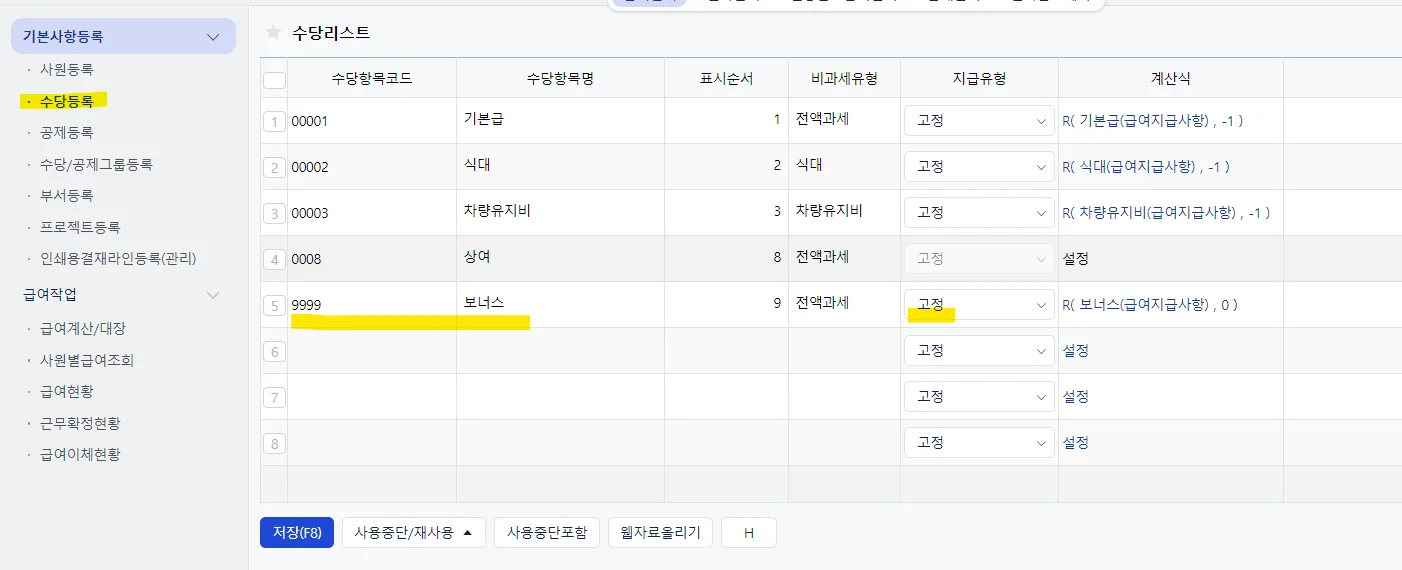Click the 사용중단포함 button
The image size is (1402, 570).
(546, 533)
